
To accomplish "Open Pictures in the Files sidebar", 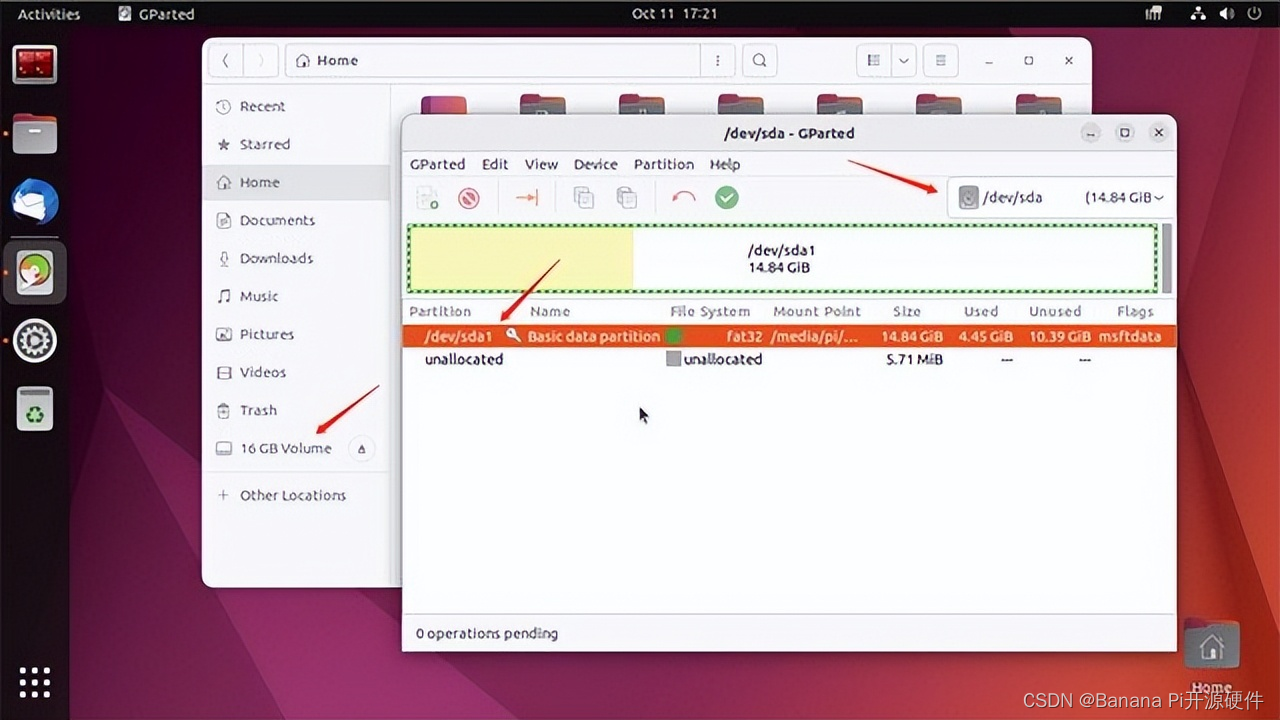I will pyautogui.click(x=296, y=334).
